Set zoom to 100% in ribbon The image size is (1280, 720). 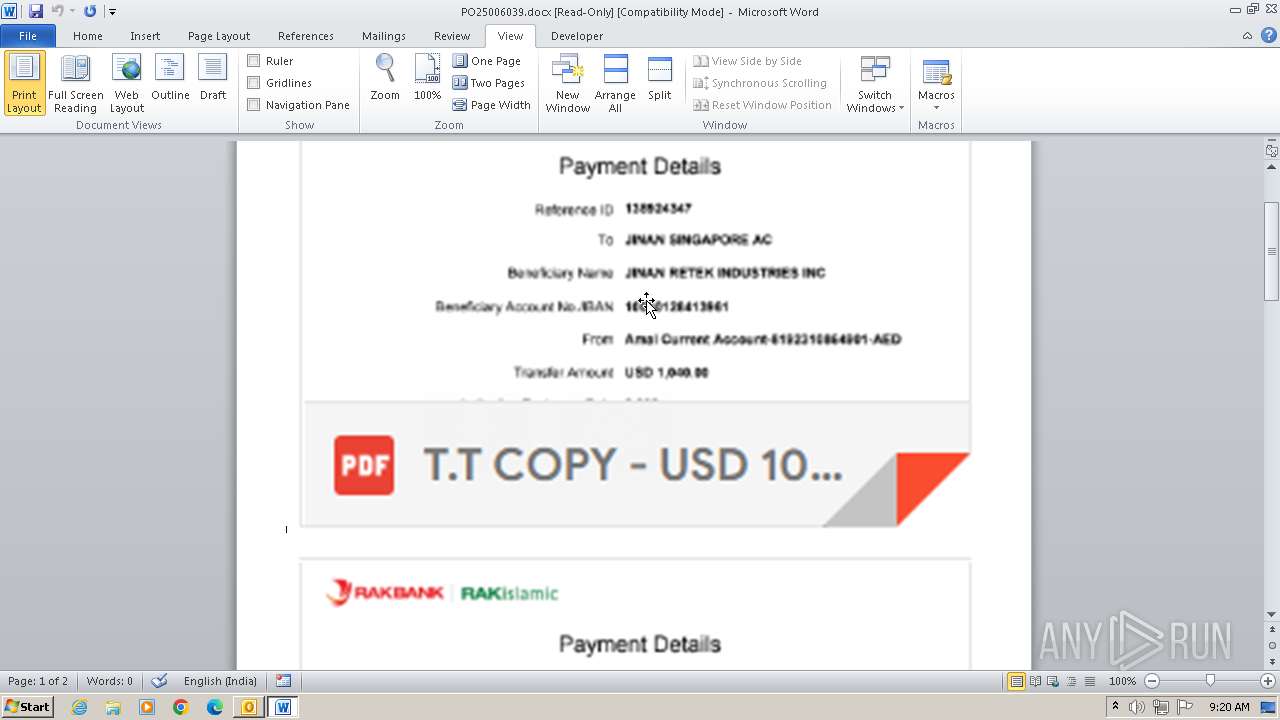pyautogui.click(x=427, y=78)
